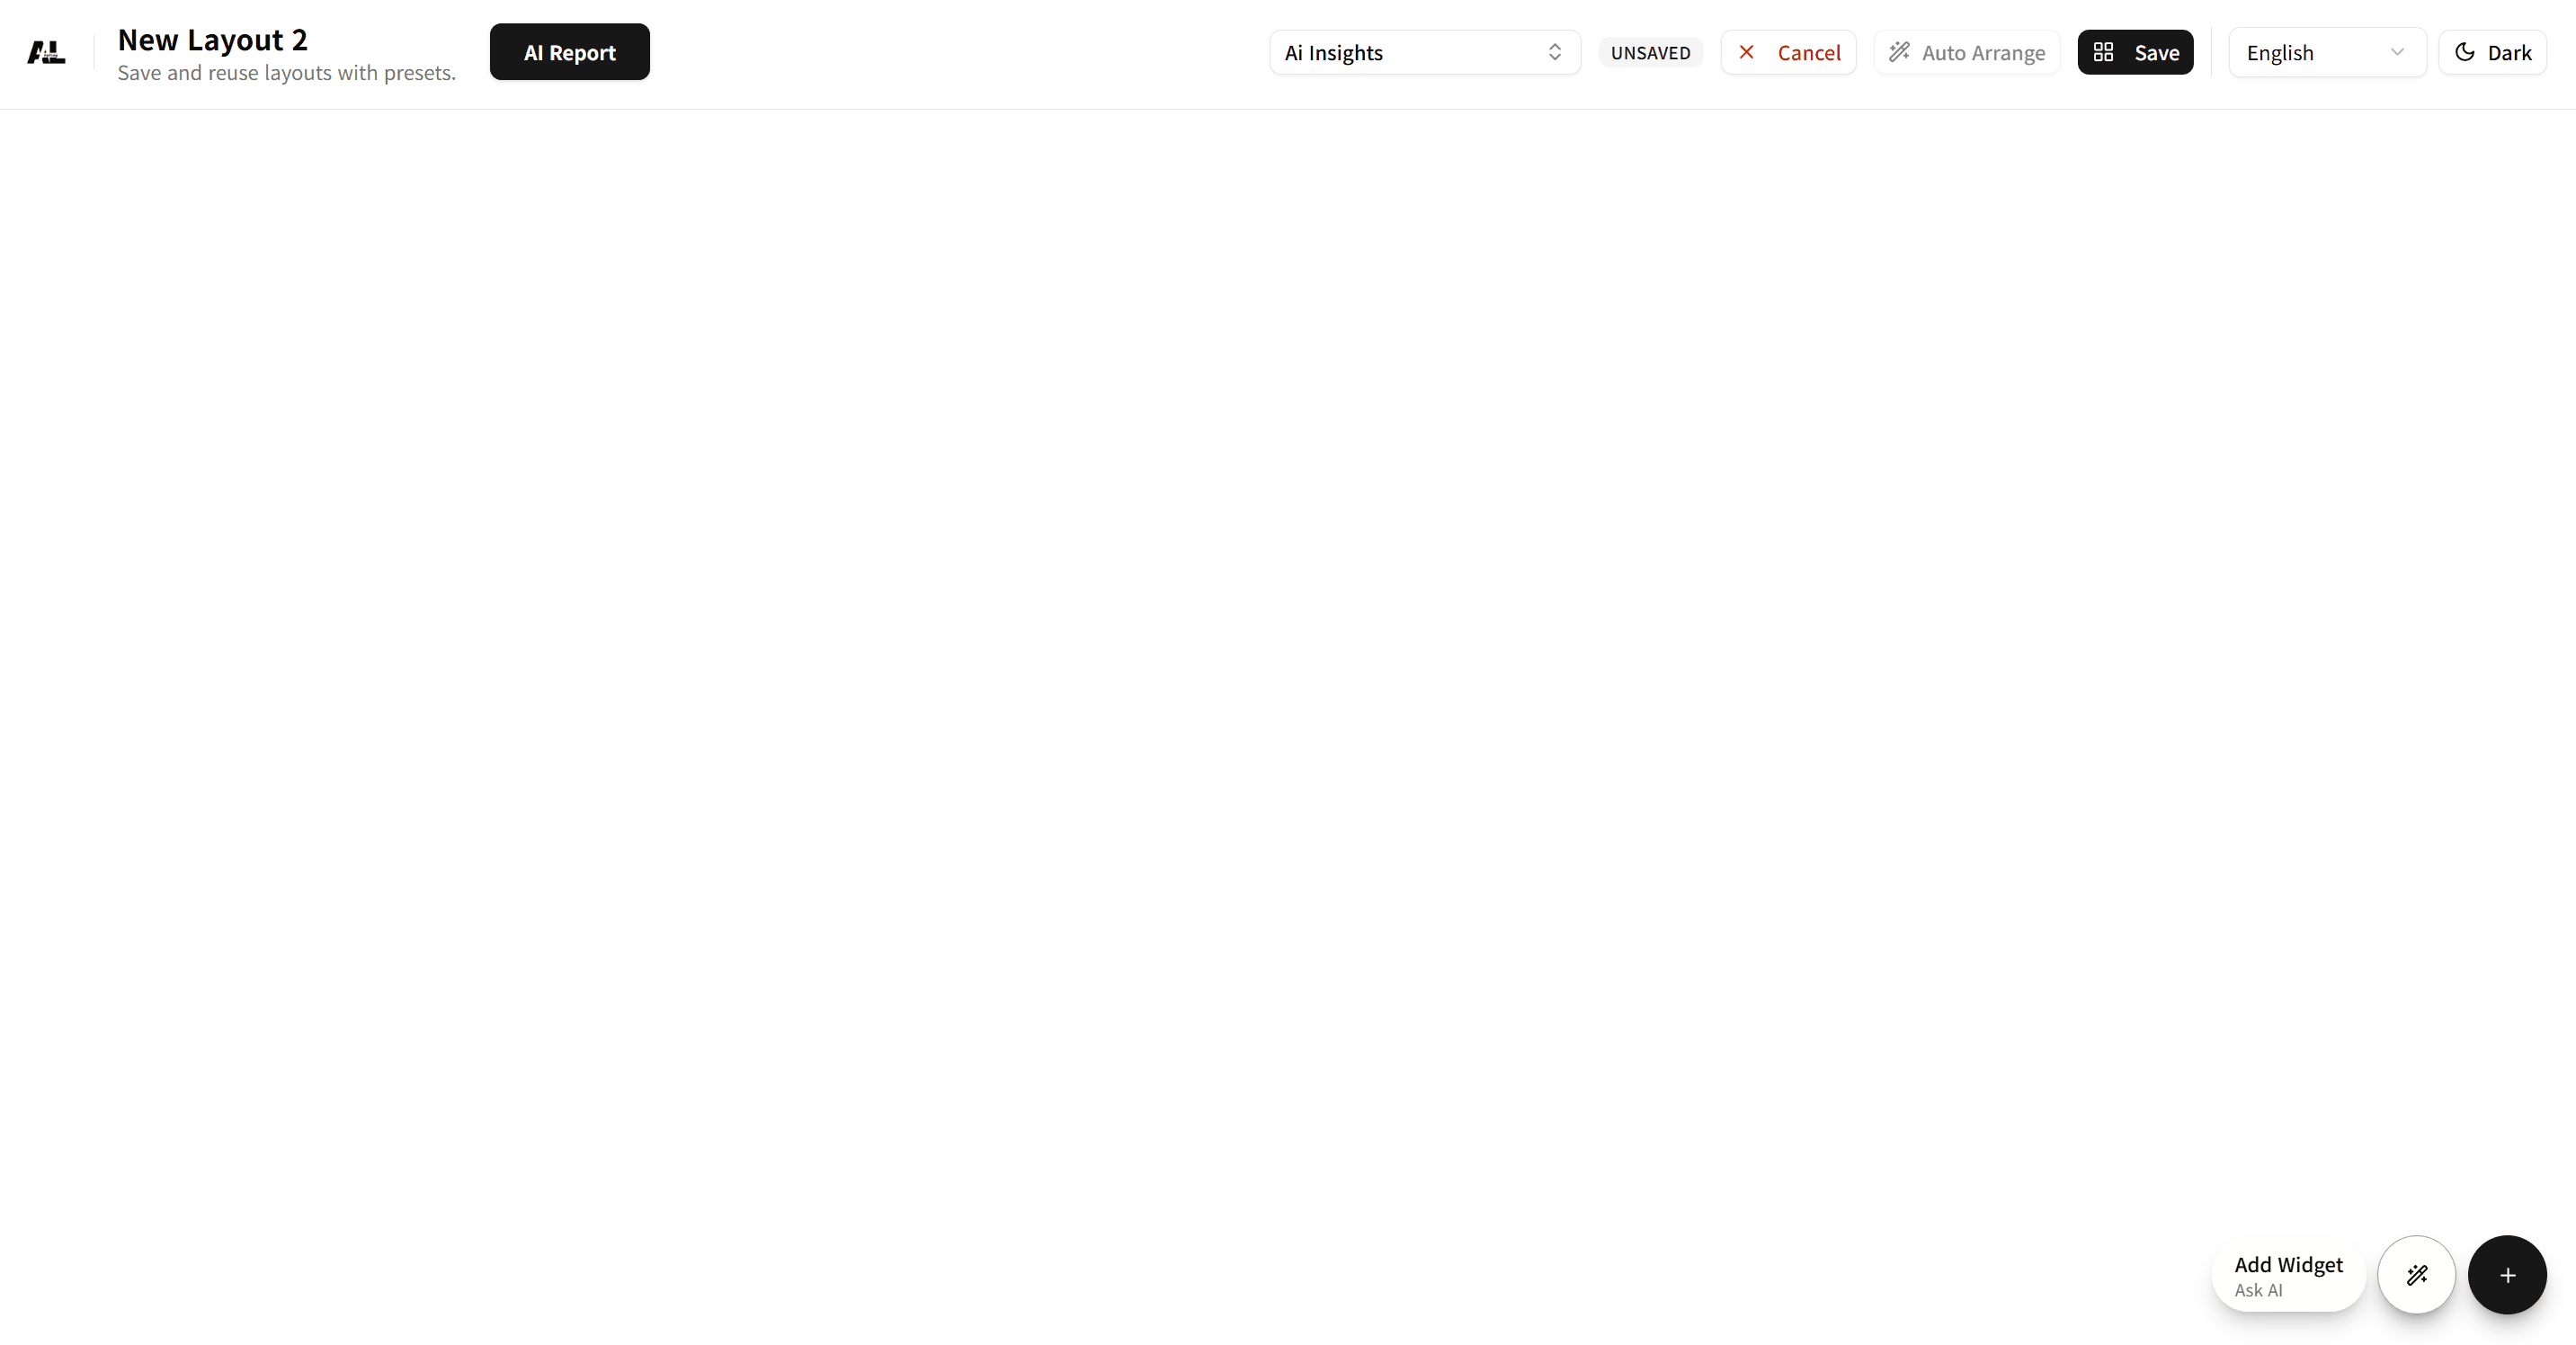2576x1345 pixels.
Task: Open the AI Report panel
Action: coord(569,52)
